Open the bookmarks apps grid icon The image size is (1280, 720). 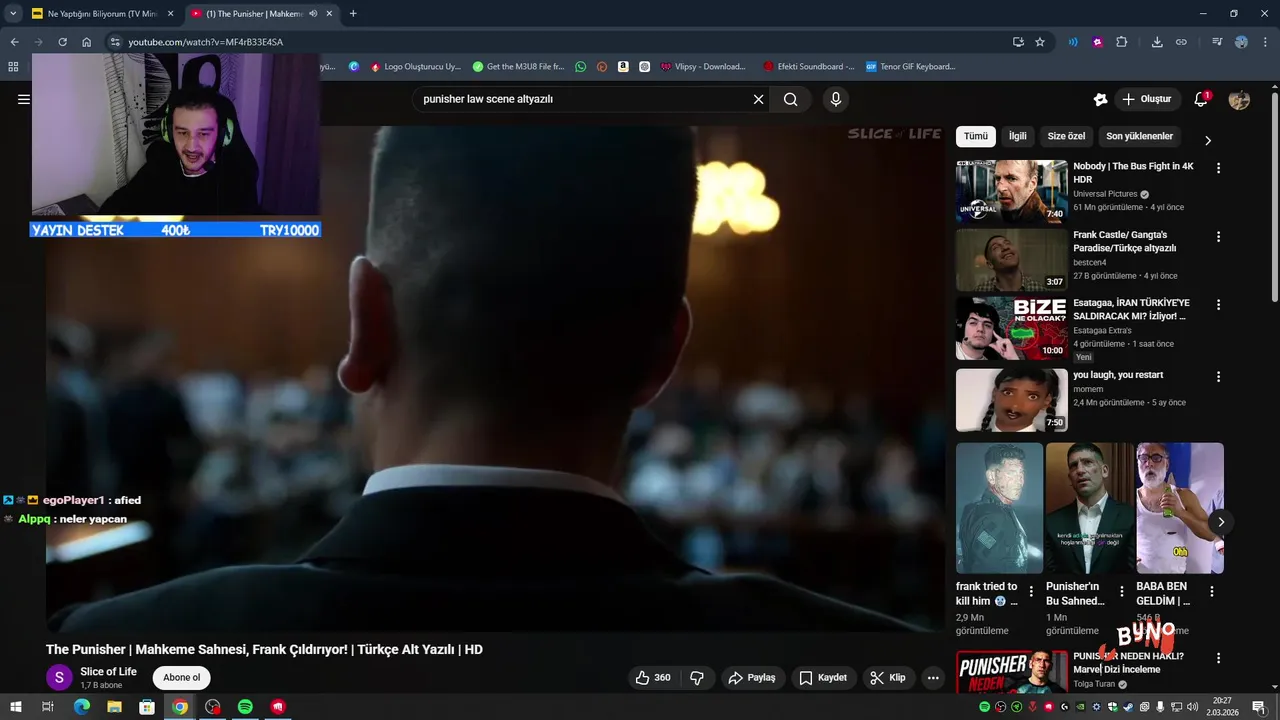13,67
